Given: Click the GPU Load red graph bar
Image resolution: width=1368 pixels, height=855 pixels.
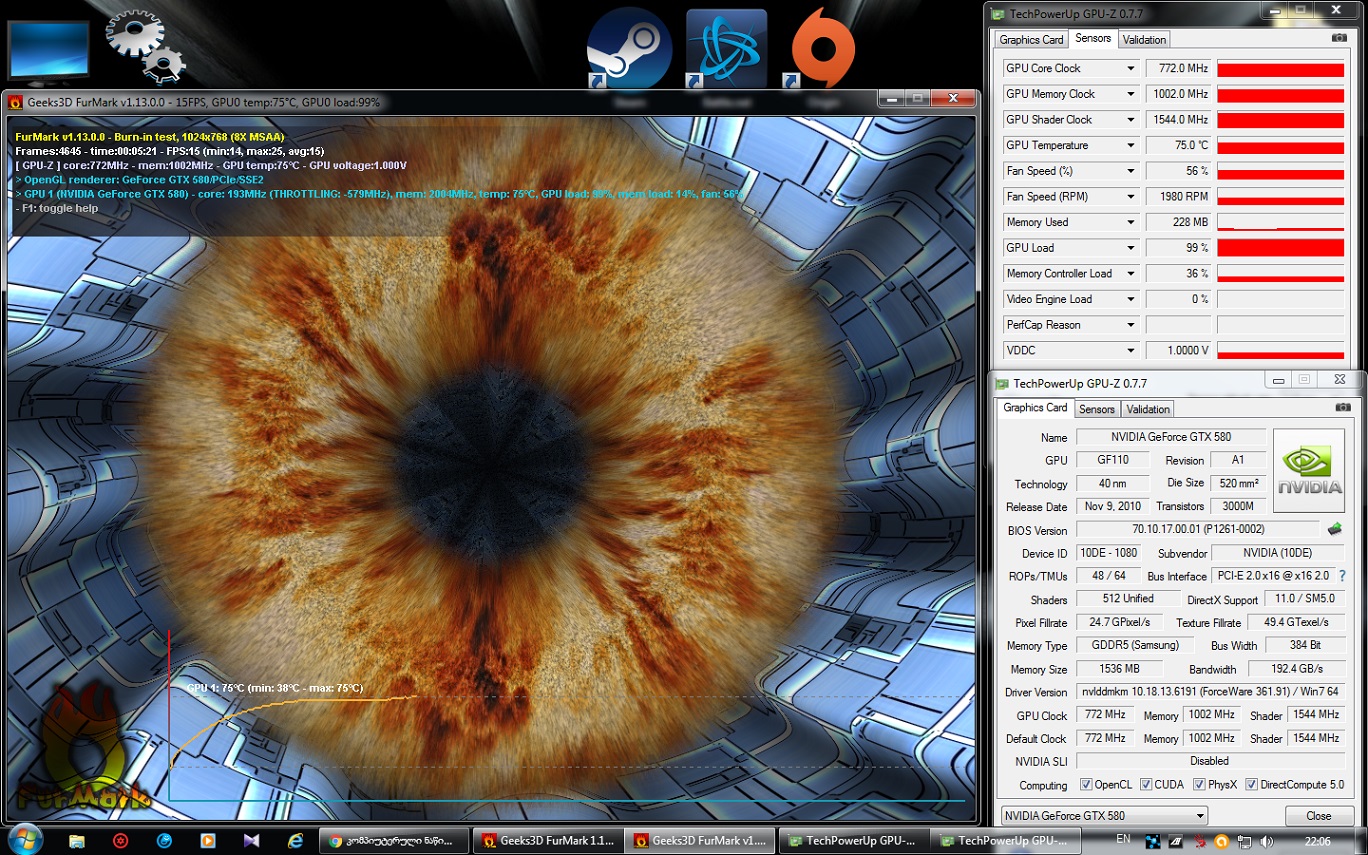Looking at the screenshot, I should point(1280,248).
